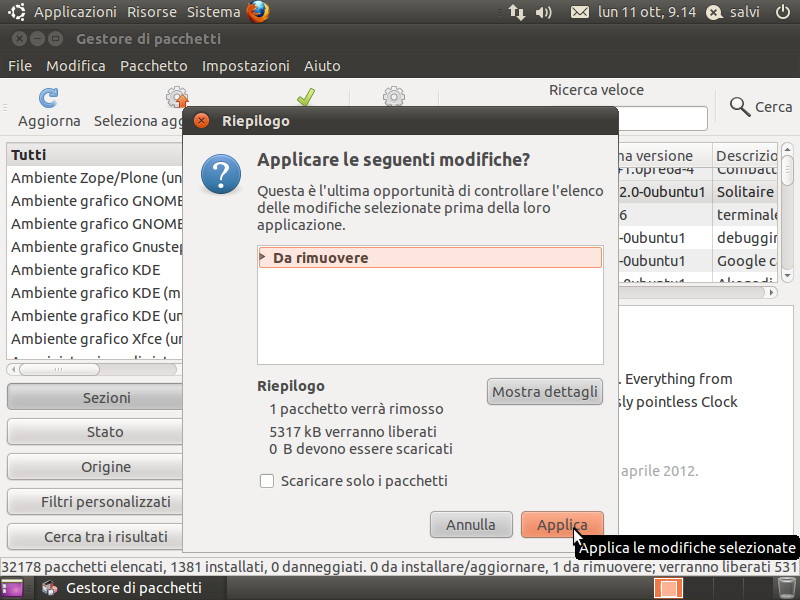The image size is (800, 600).
Task: Click the Origine filter button
Action: point(95,467)
